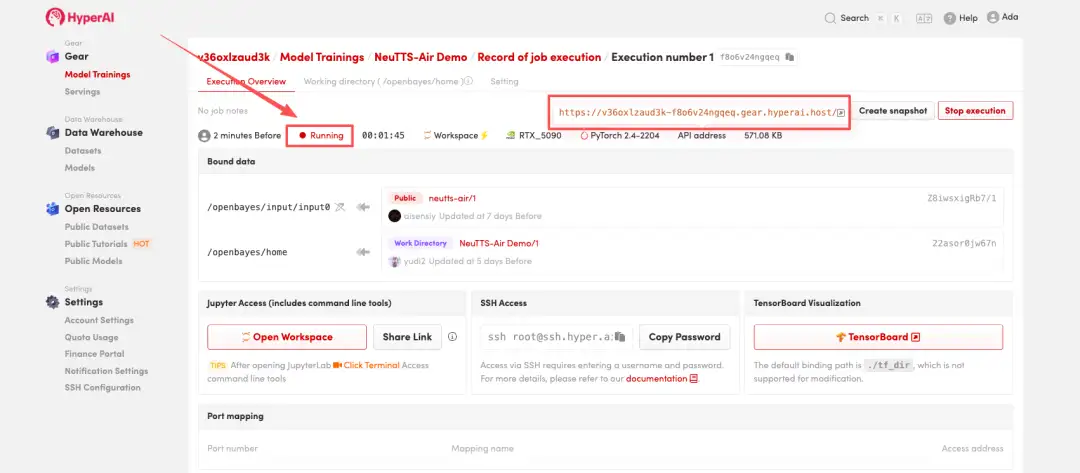Click the Gear section icon in sidebar
The width and height of the screenshot is (1080, 473).
coord(52,56)
